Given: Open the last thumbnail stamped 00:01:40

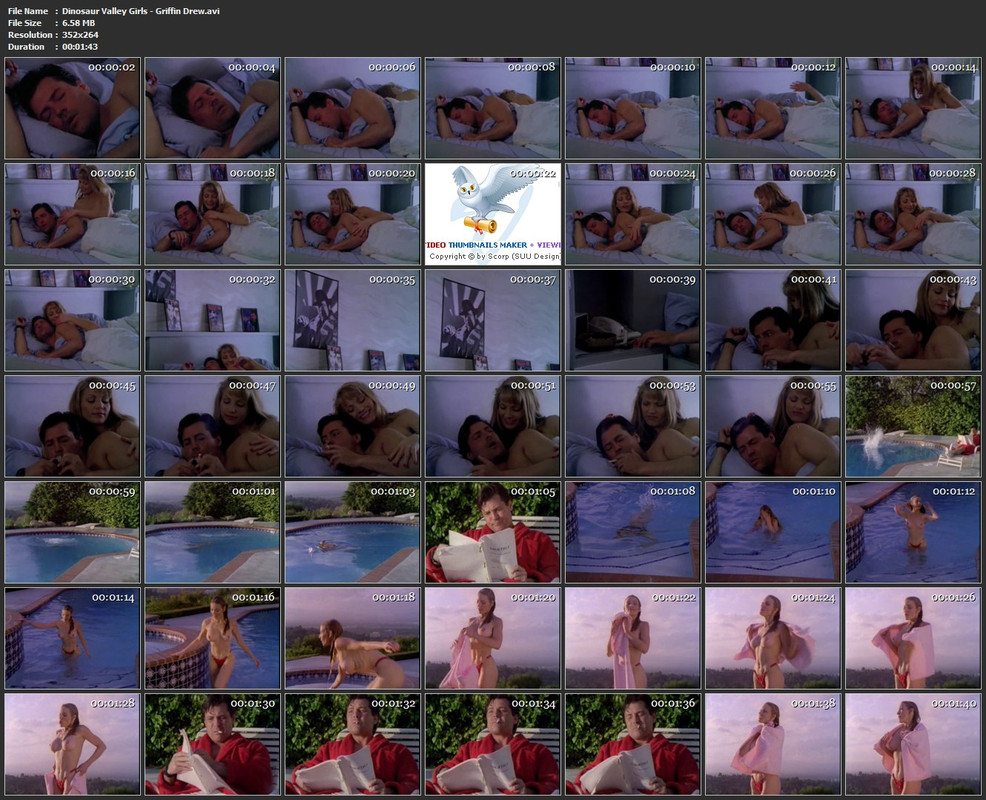Looking at the screenshot, I should pos(912,744).
